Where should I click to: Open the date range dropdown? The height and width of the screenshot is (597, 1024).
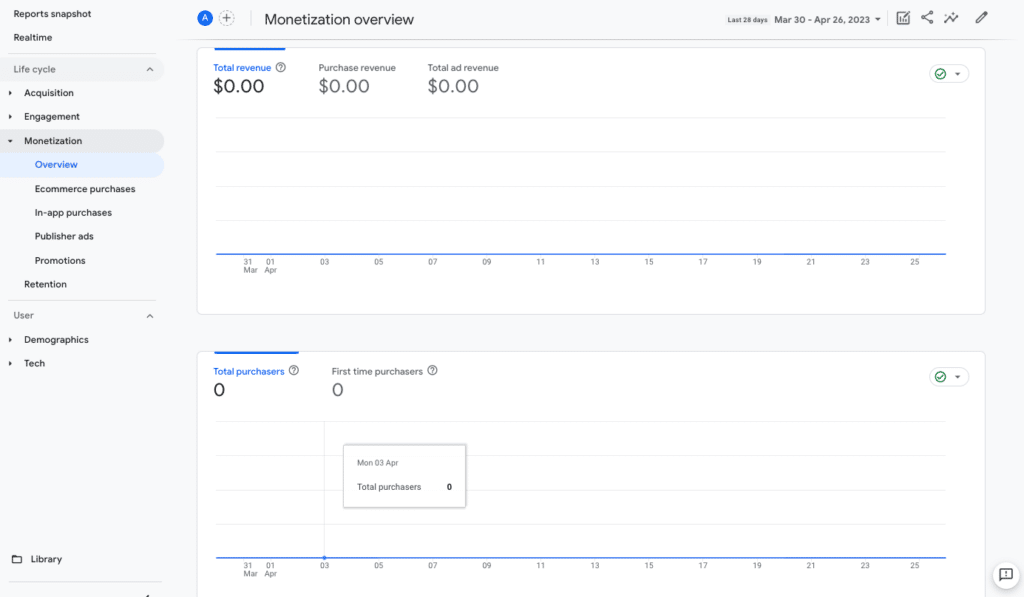[x=828, y=19]
